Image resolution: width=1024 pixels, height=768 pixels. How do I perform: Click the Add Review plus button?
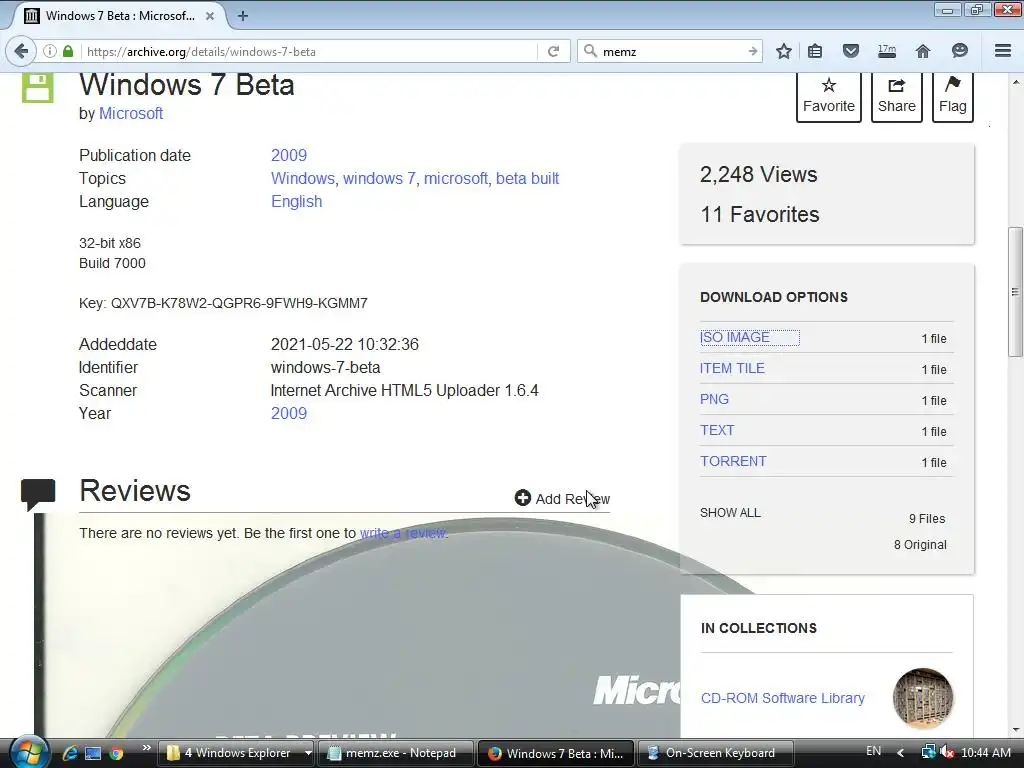click(562, 498)
